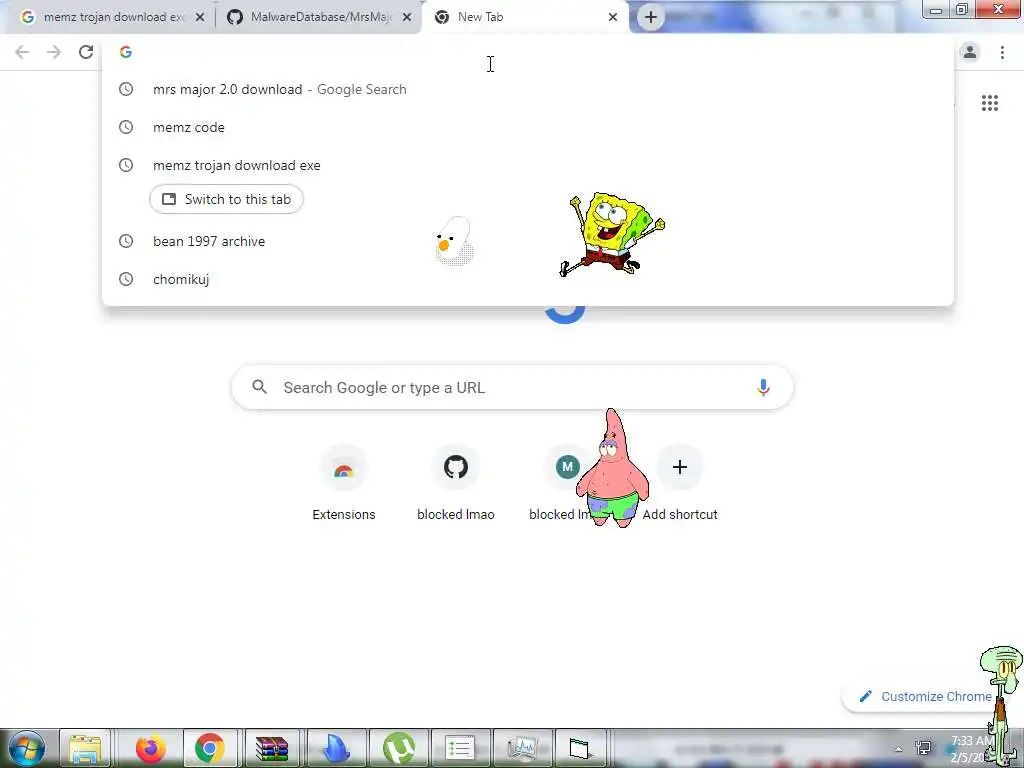Open File Explorer from the taskbar
Viewport: 1024px width, 768px height.
(85, 748)
